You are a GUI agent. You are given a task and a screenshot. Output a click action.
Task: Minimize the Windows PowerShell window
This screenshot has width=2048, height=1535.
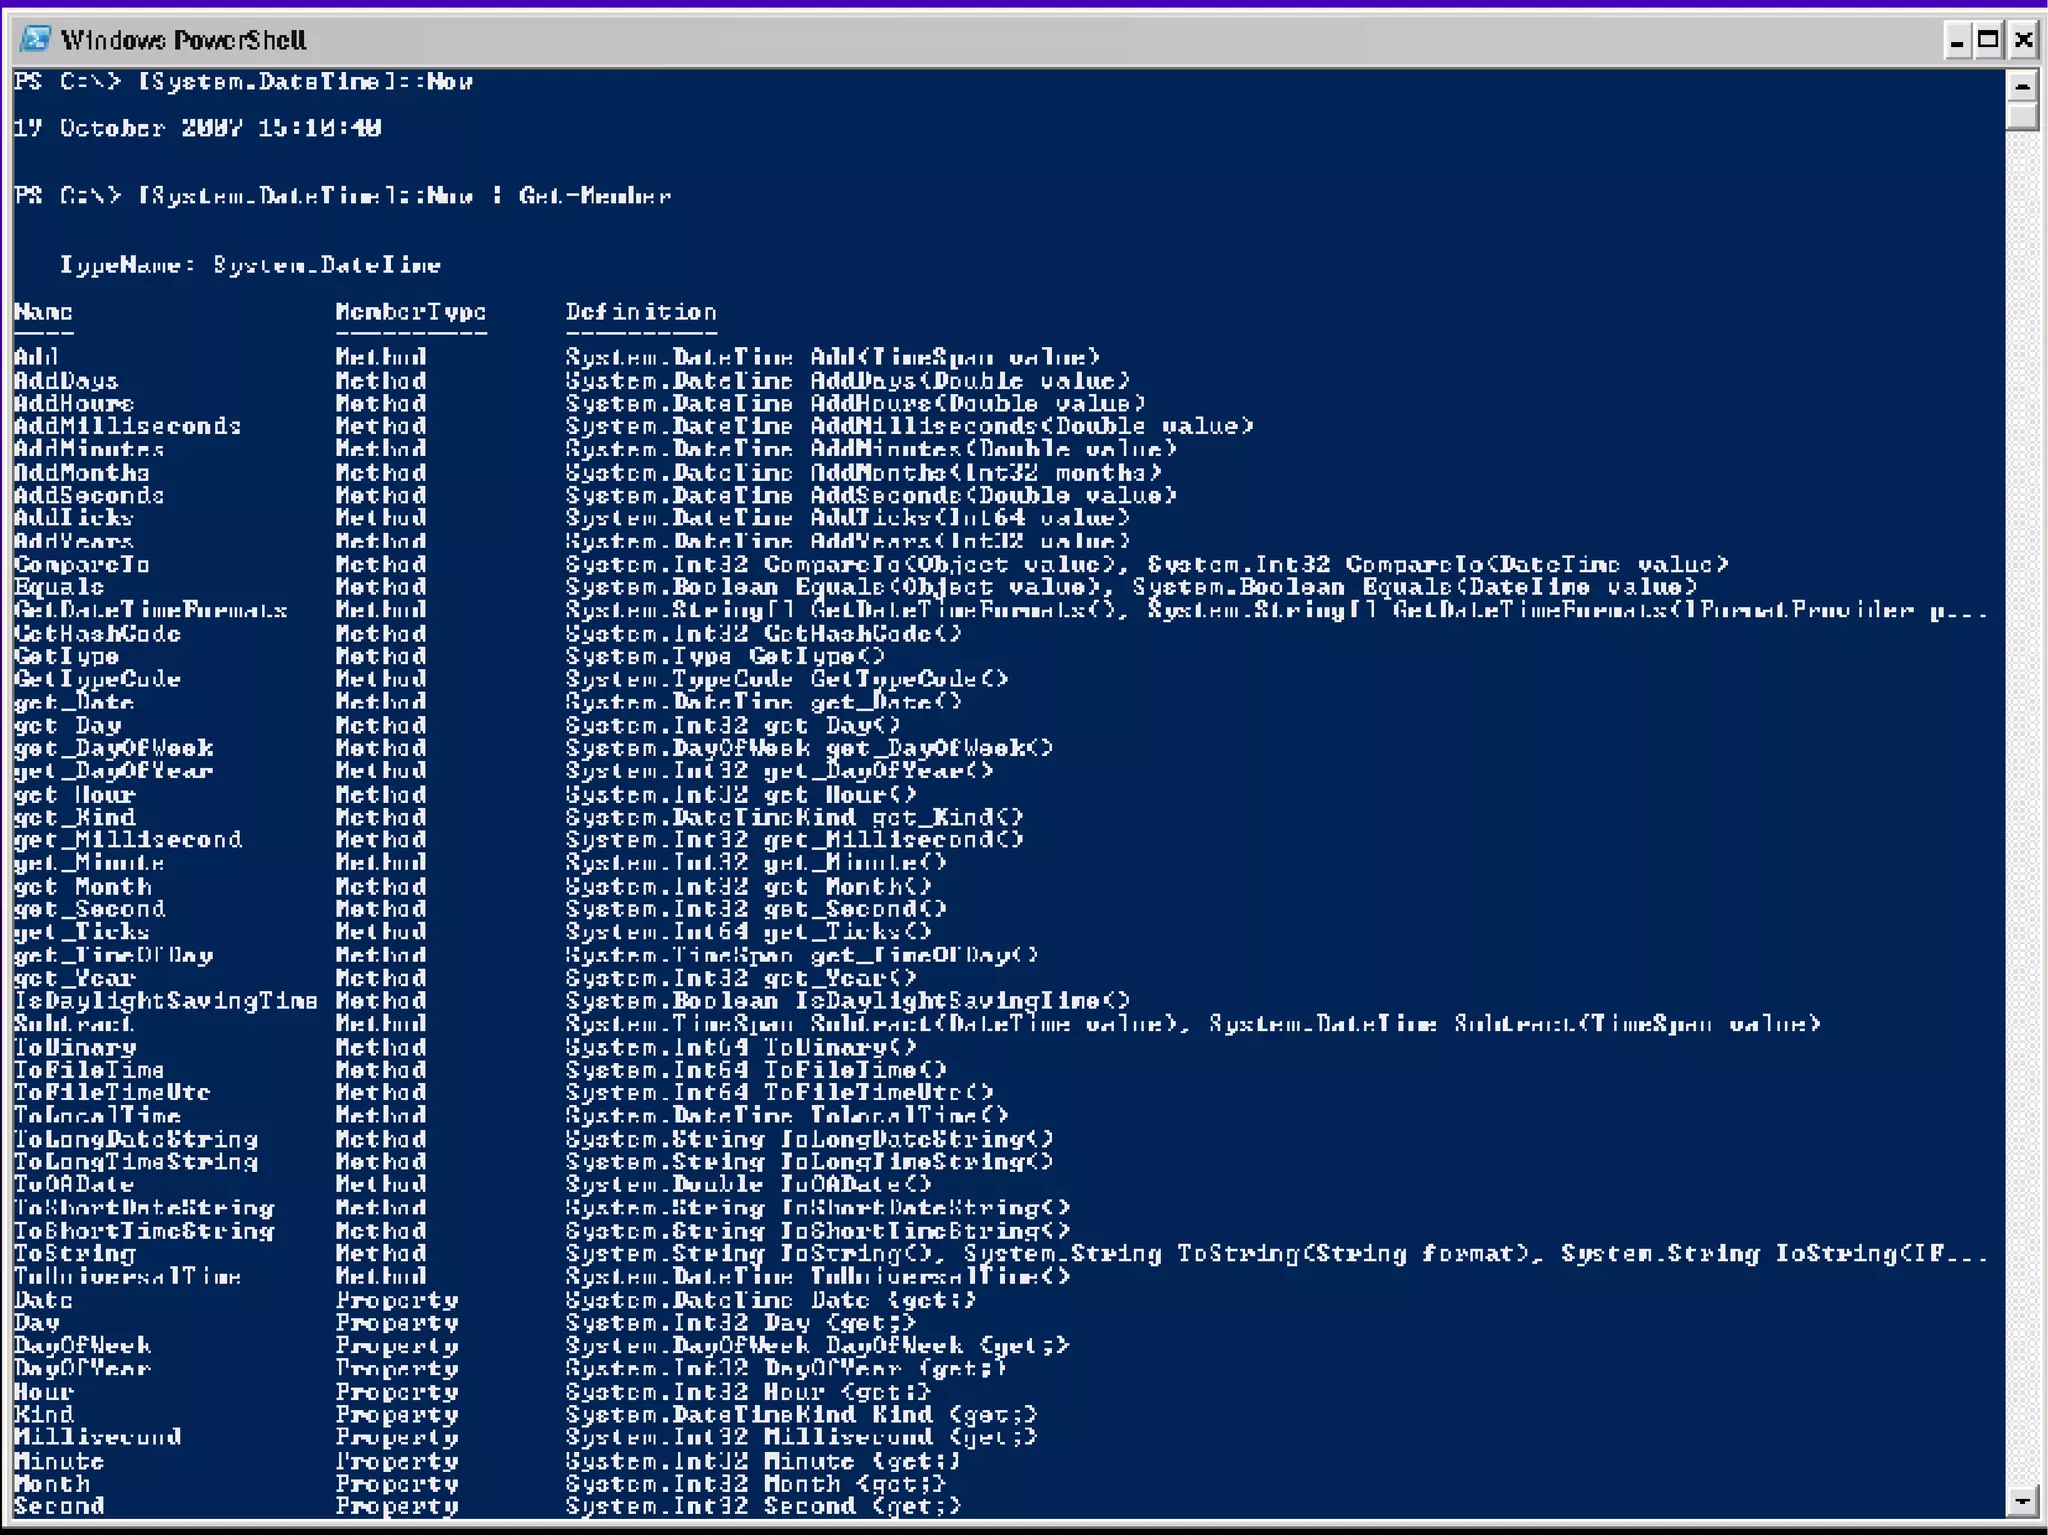(1957, 40)
